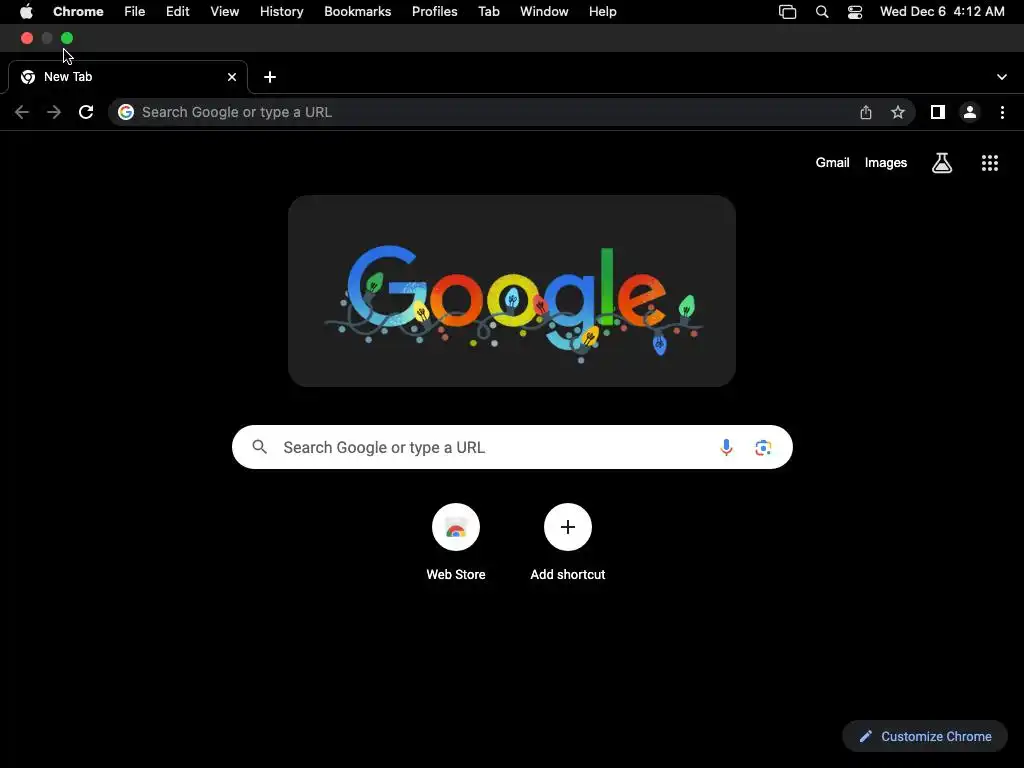The height and width of the screenshot is (768, 1024).
Task: Click the Add shortcut plus button
Action: click(568, 527)
